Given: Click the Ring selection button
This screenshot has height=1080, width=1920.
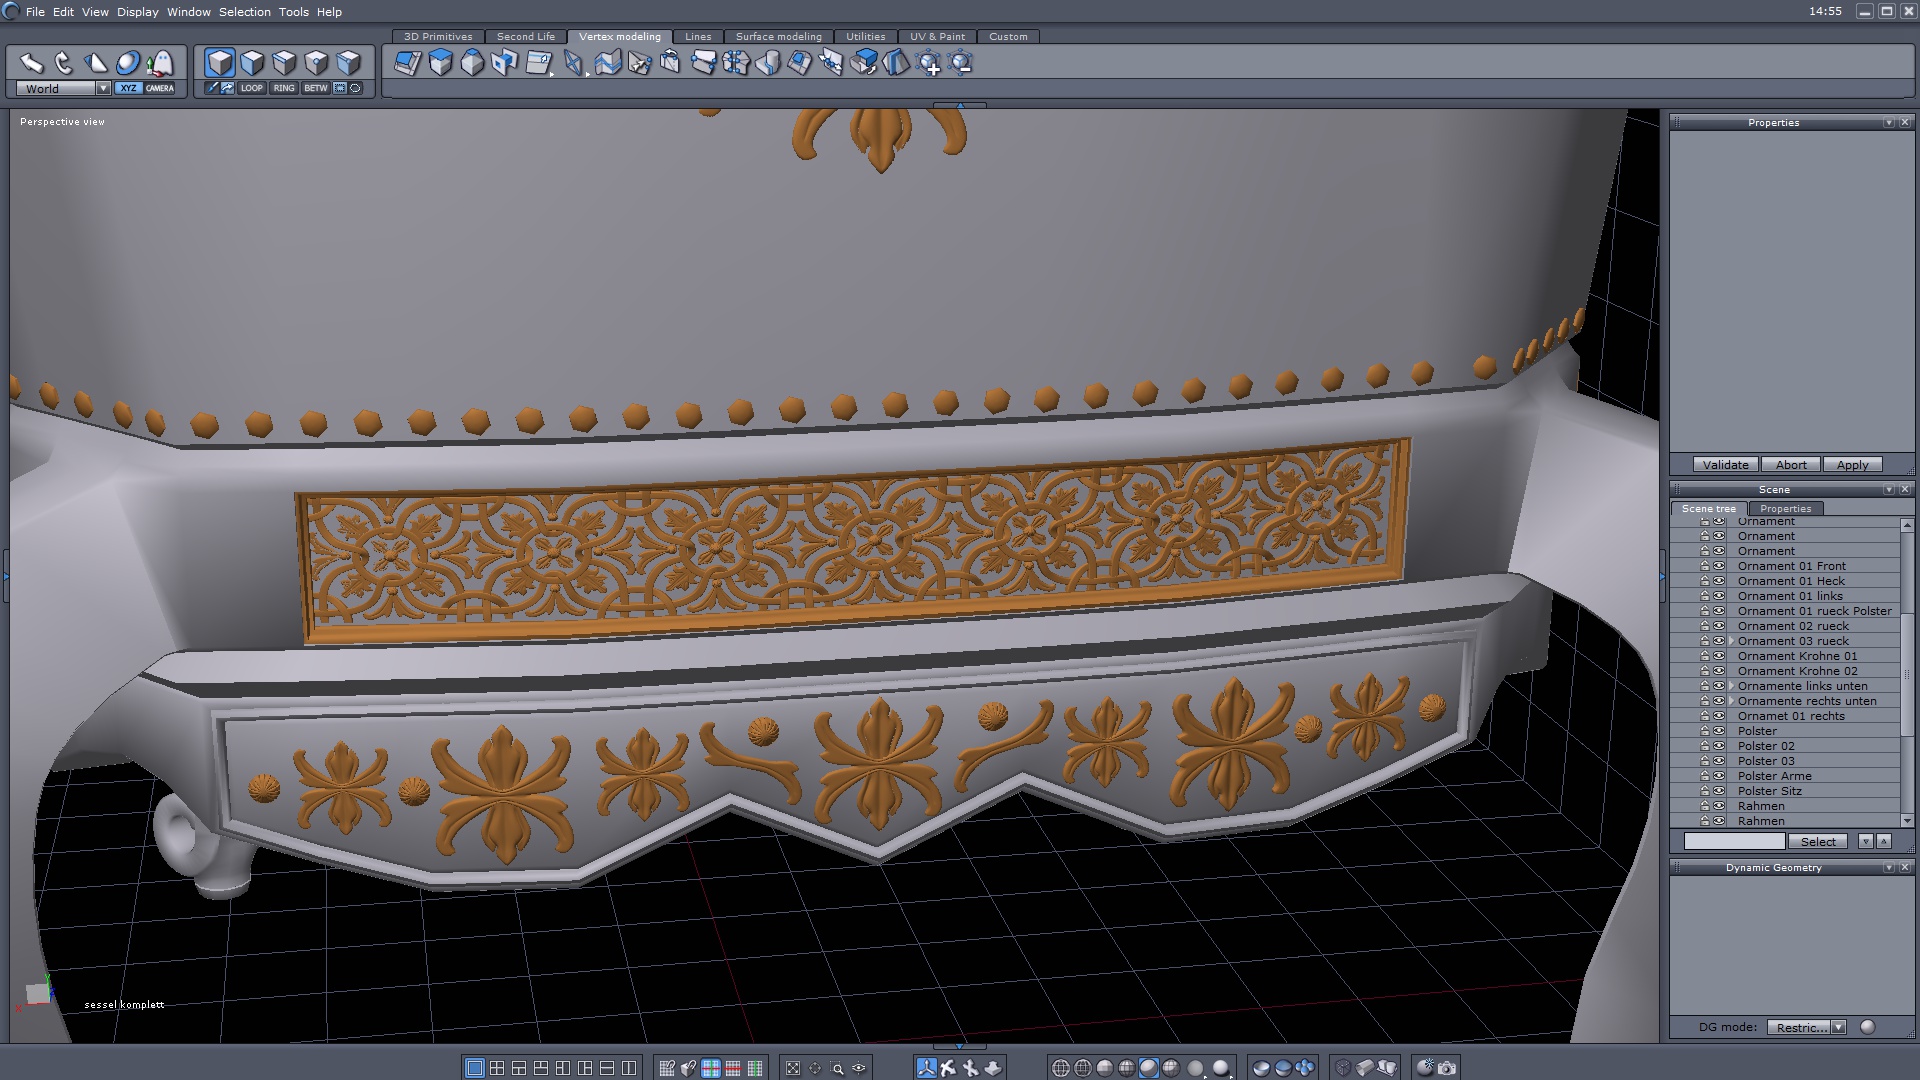Looking at the screenshot, I should [x=284, y=88].
